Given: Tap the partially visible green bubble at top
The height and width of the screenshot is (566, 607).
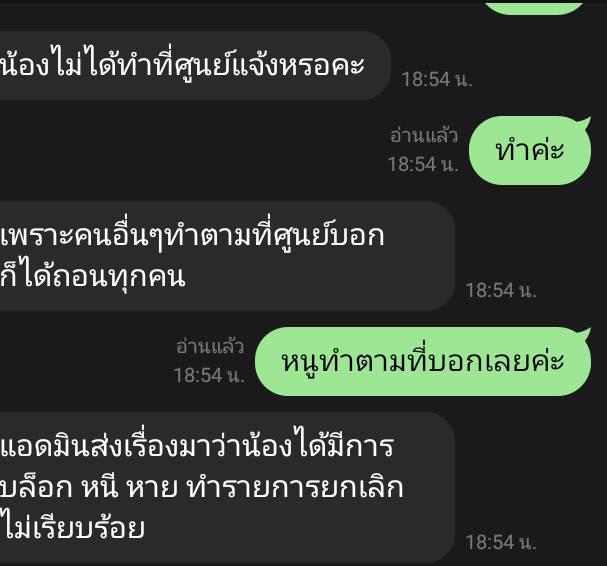Looking at the screenshot, I should click(x=534, y=9).
